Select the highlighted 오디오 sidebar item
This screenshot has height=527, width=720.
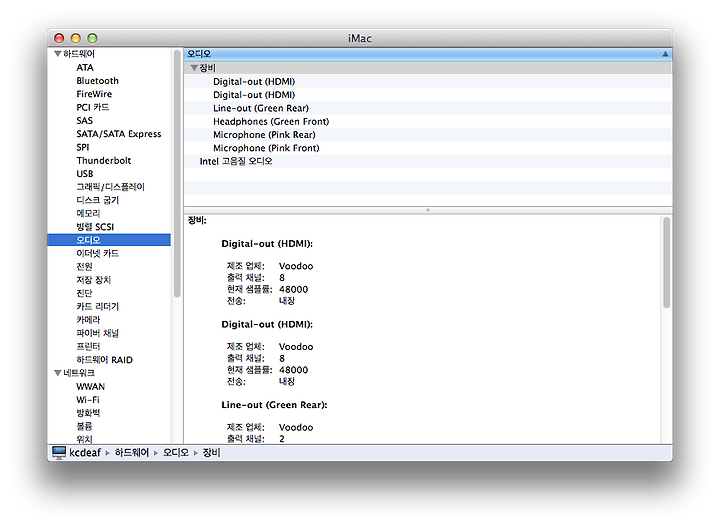click(109, 240)
